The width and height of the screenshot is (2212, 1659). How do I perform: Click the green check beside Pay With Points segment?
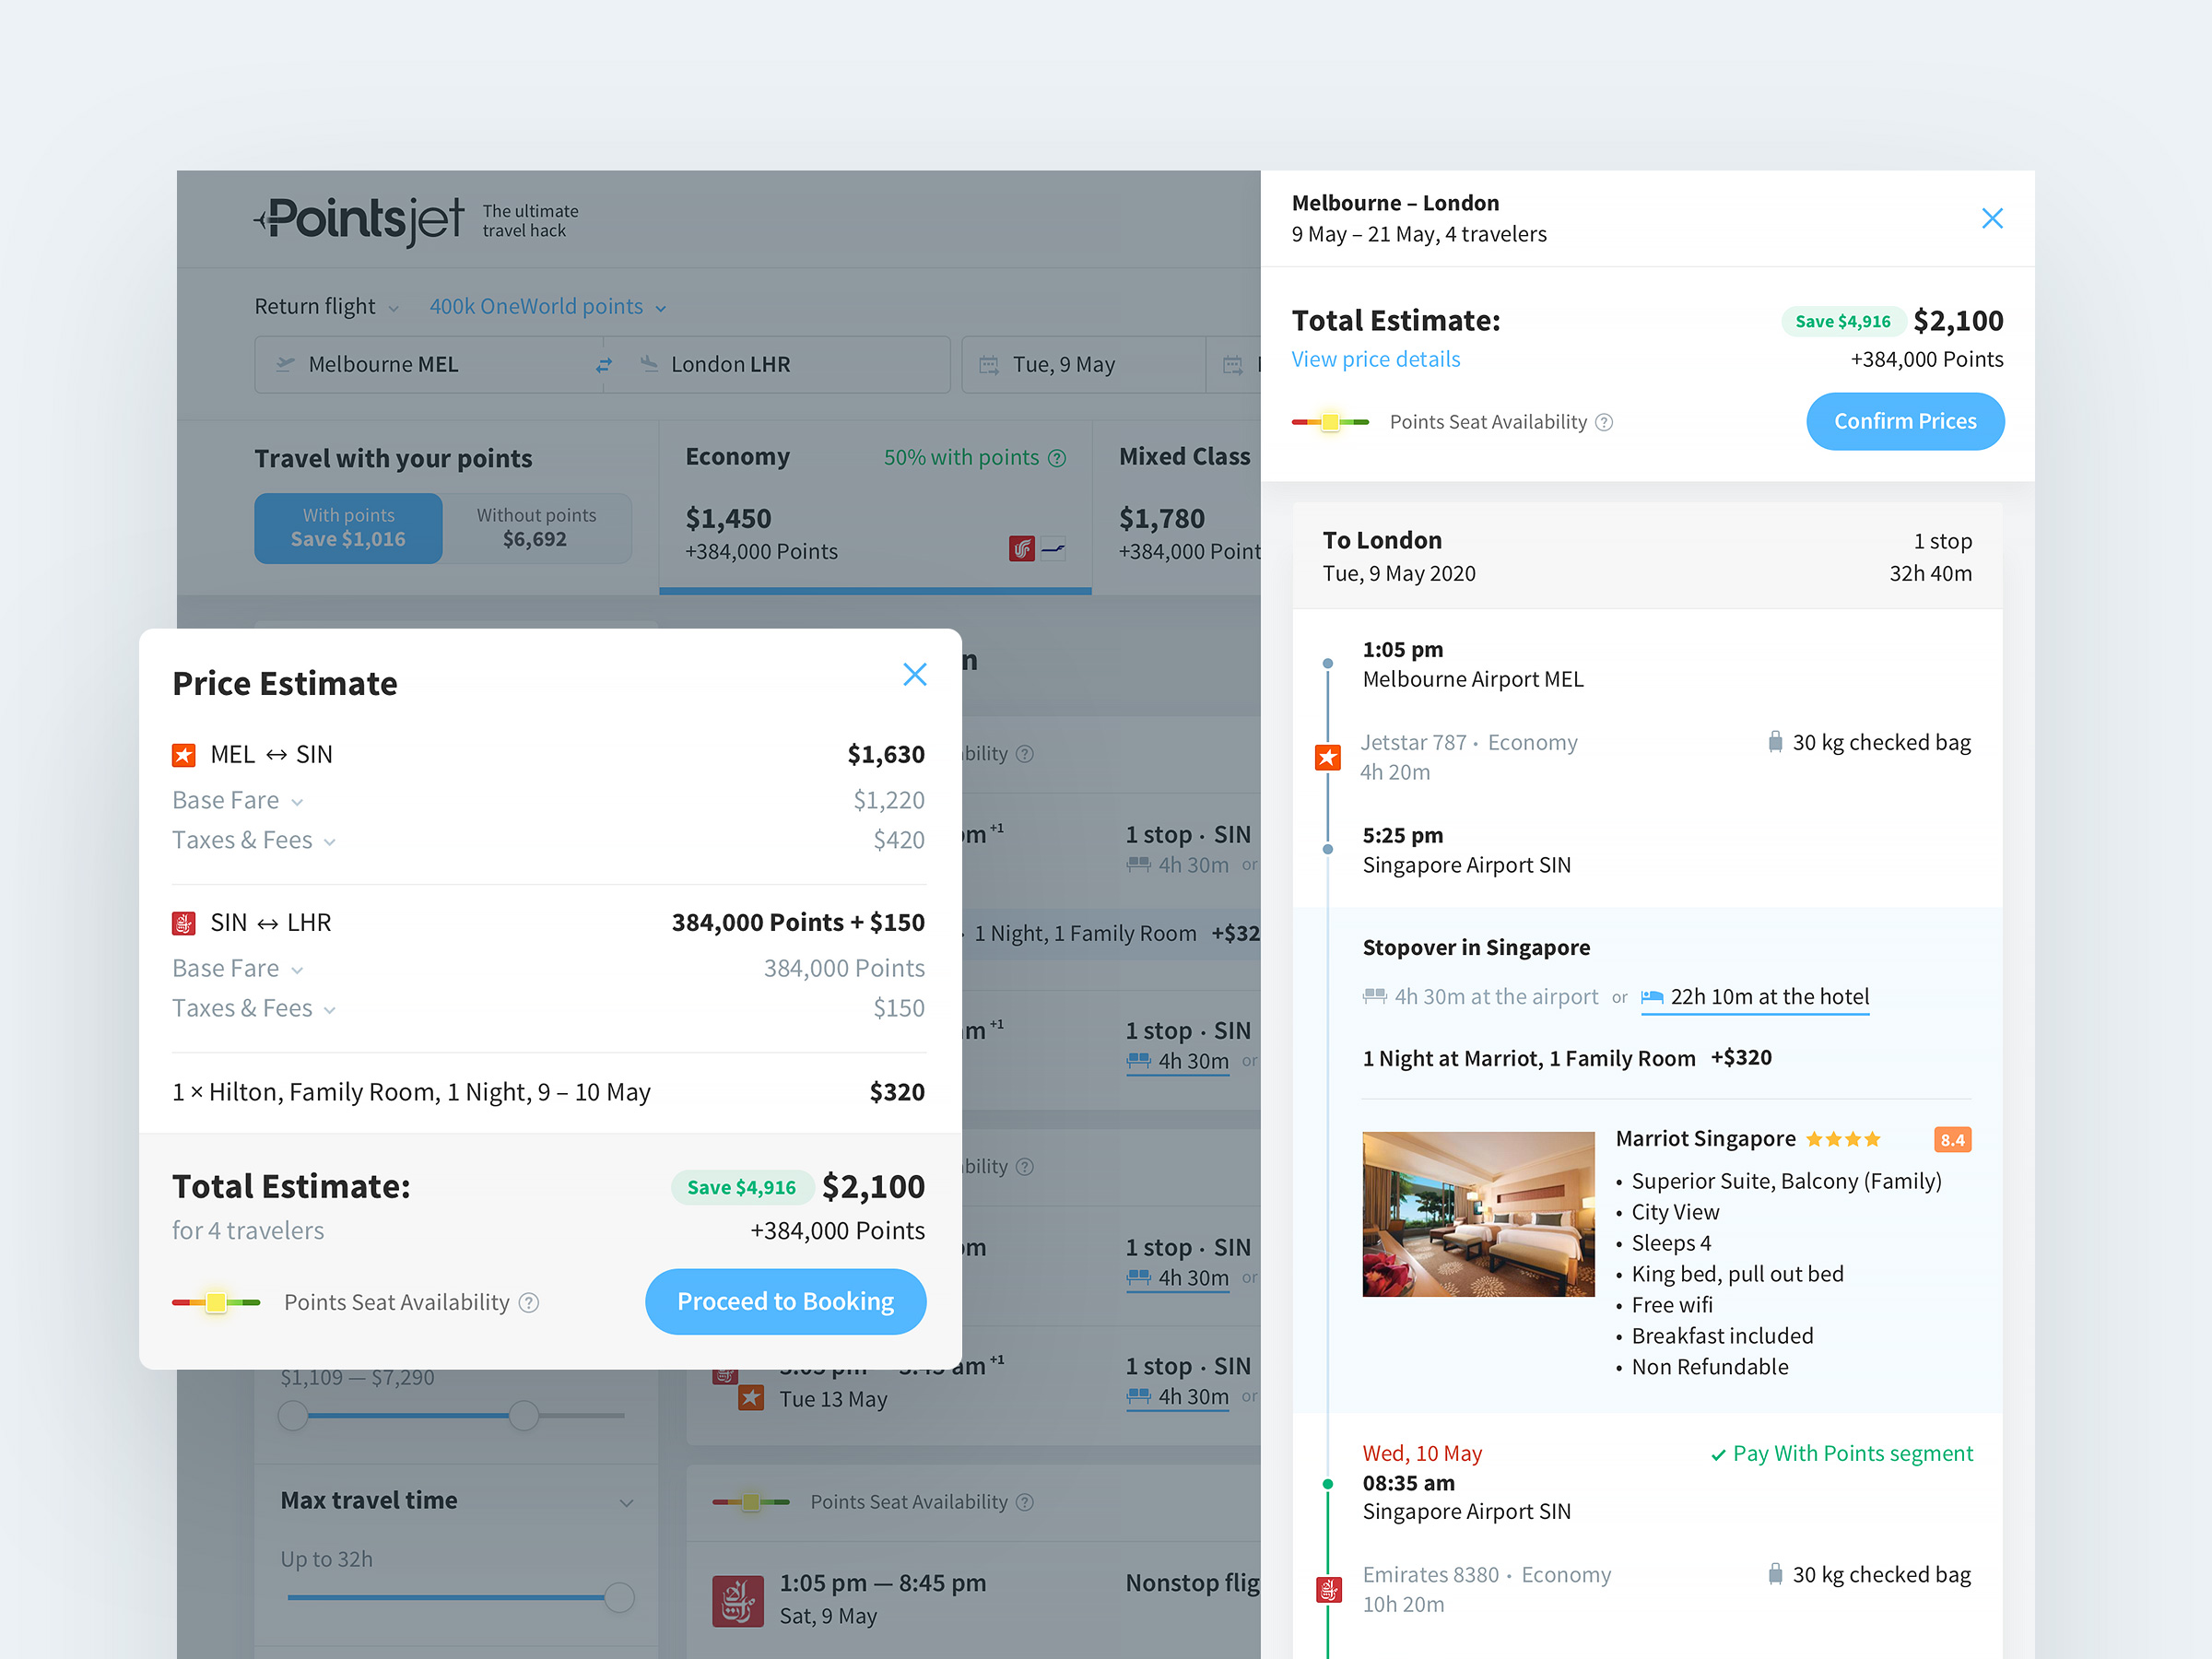click(1718, 1455)
